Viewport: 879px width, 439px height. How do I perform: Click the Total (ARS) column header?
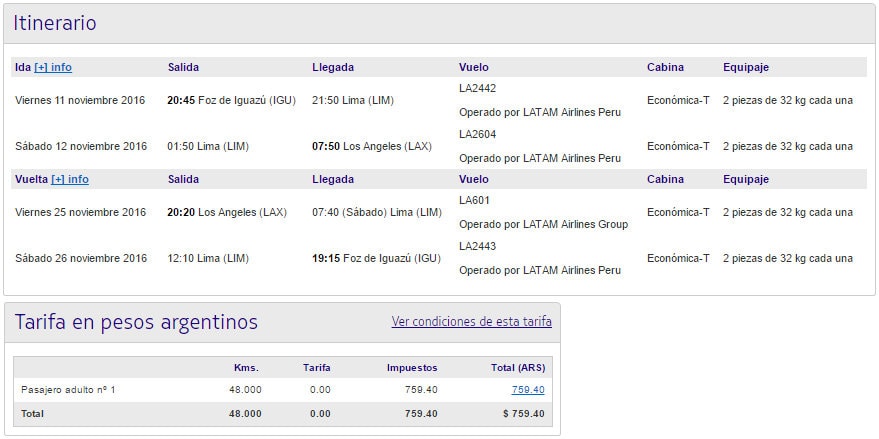[x=516, y=368]
